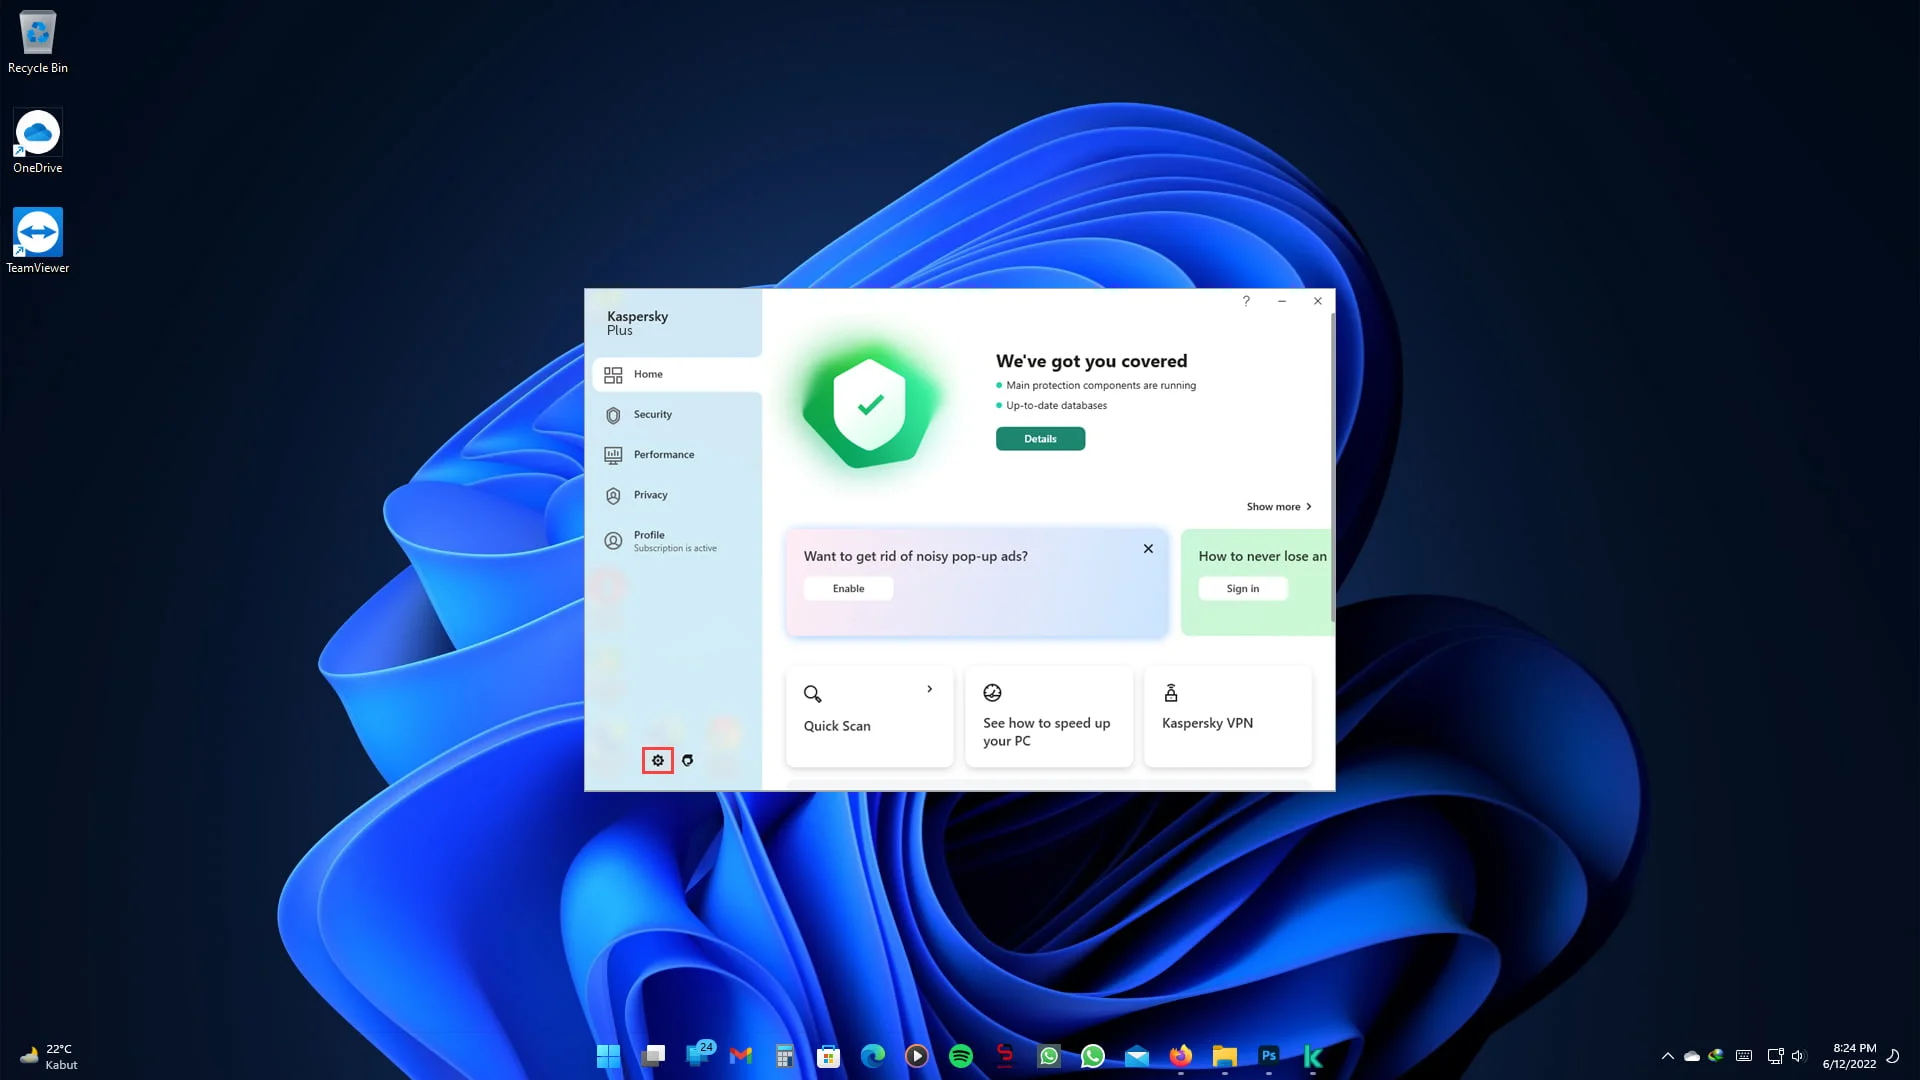Click the Kaspersky Plus product title

pos(637,323)
